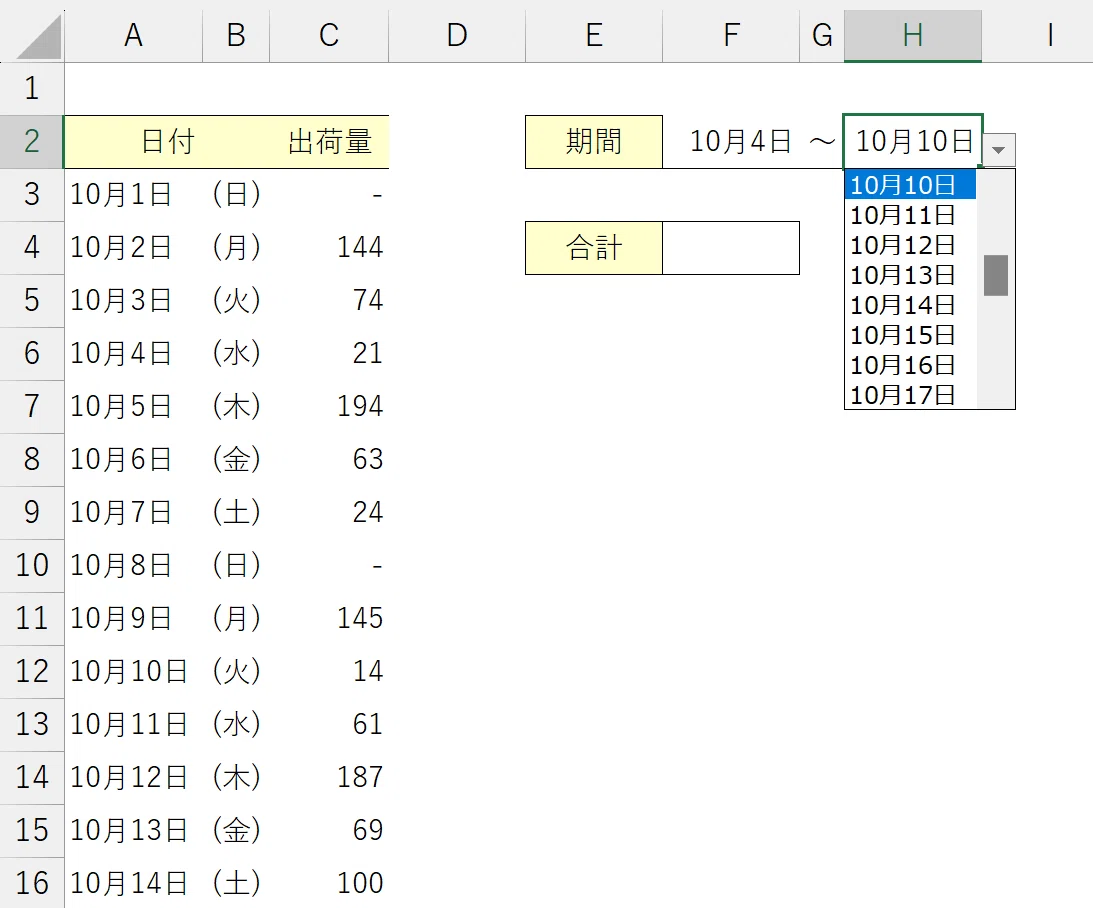Select column A header
The width and height of the screenshot is (1093, 908).
tap(133, 36)
